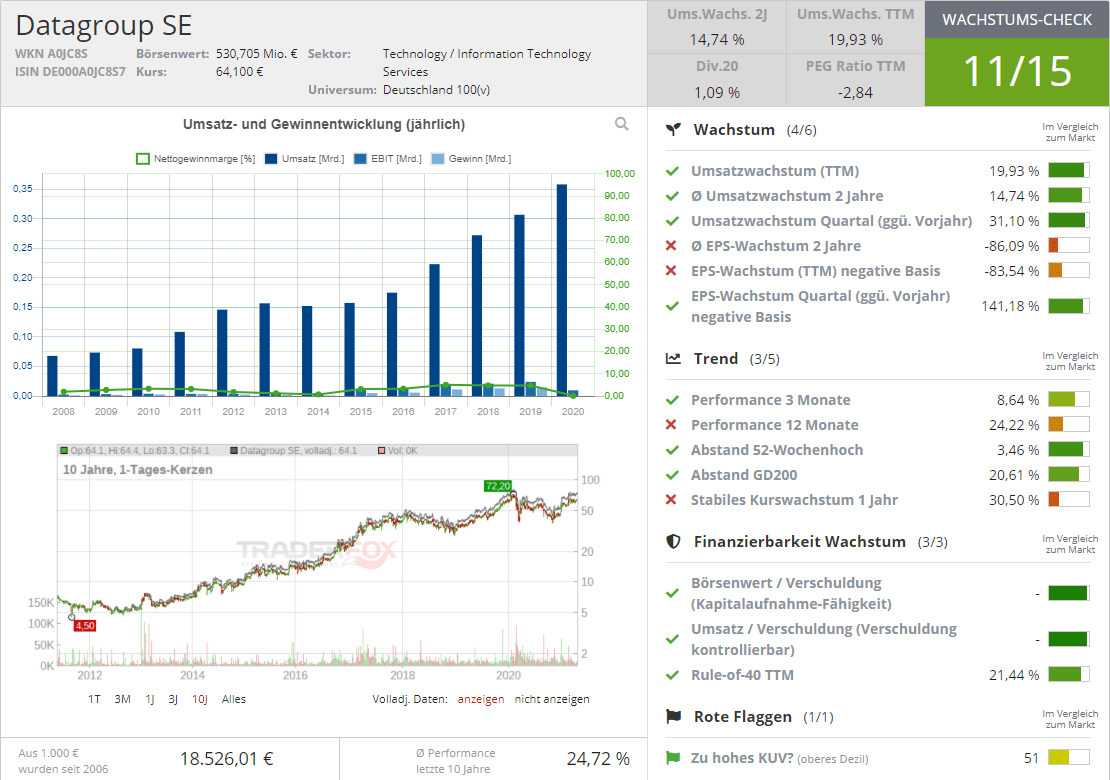The width and height of the screenshot is (1110, 780).
Task: Click the Kurs value 64,100 €
Action: click(x=239, y=71)
